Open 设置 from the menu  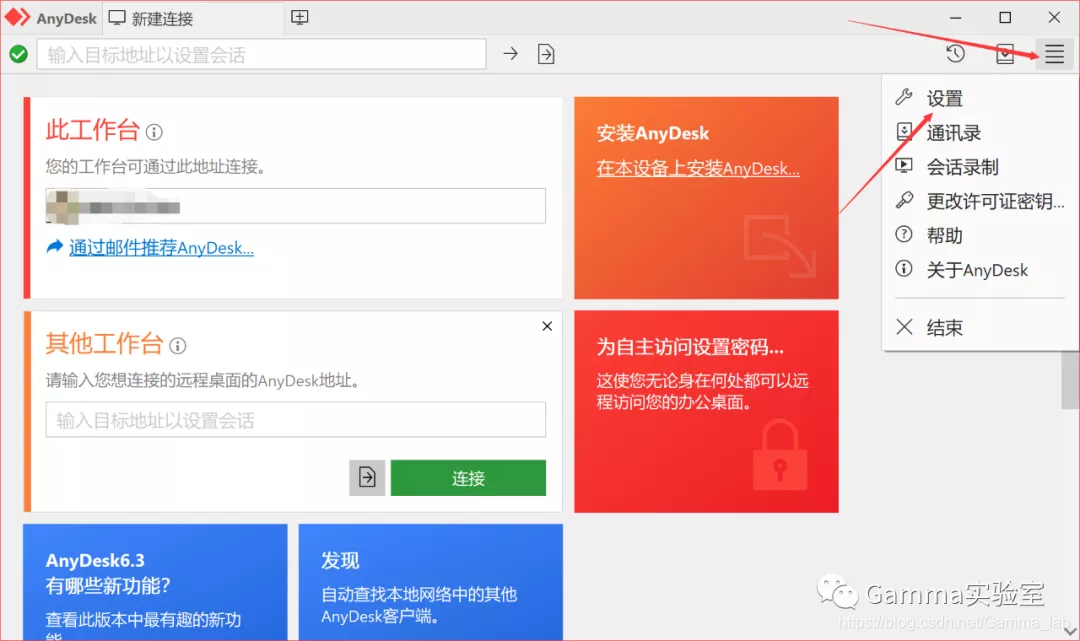tap(941, 98)
